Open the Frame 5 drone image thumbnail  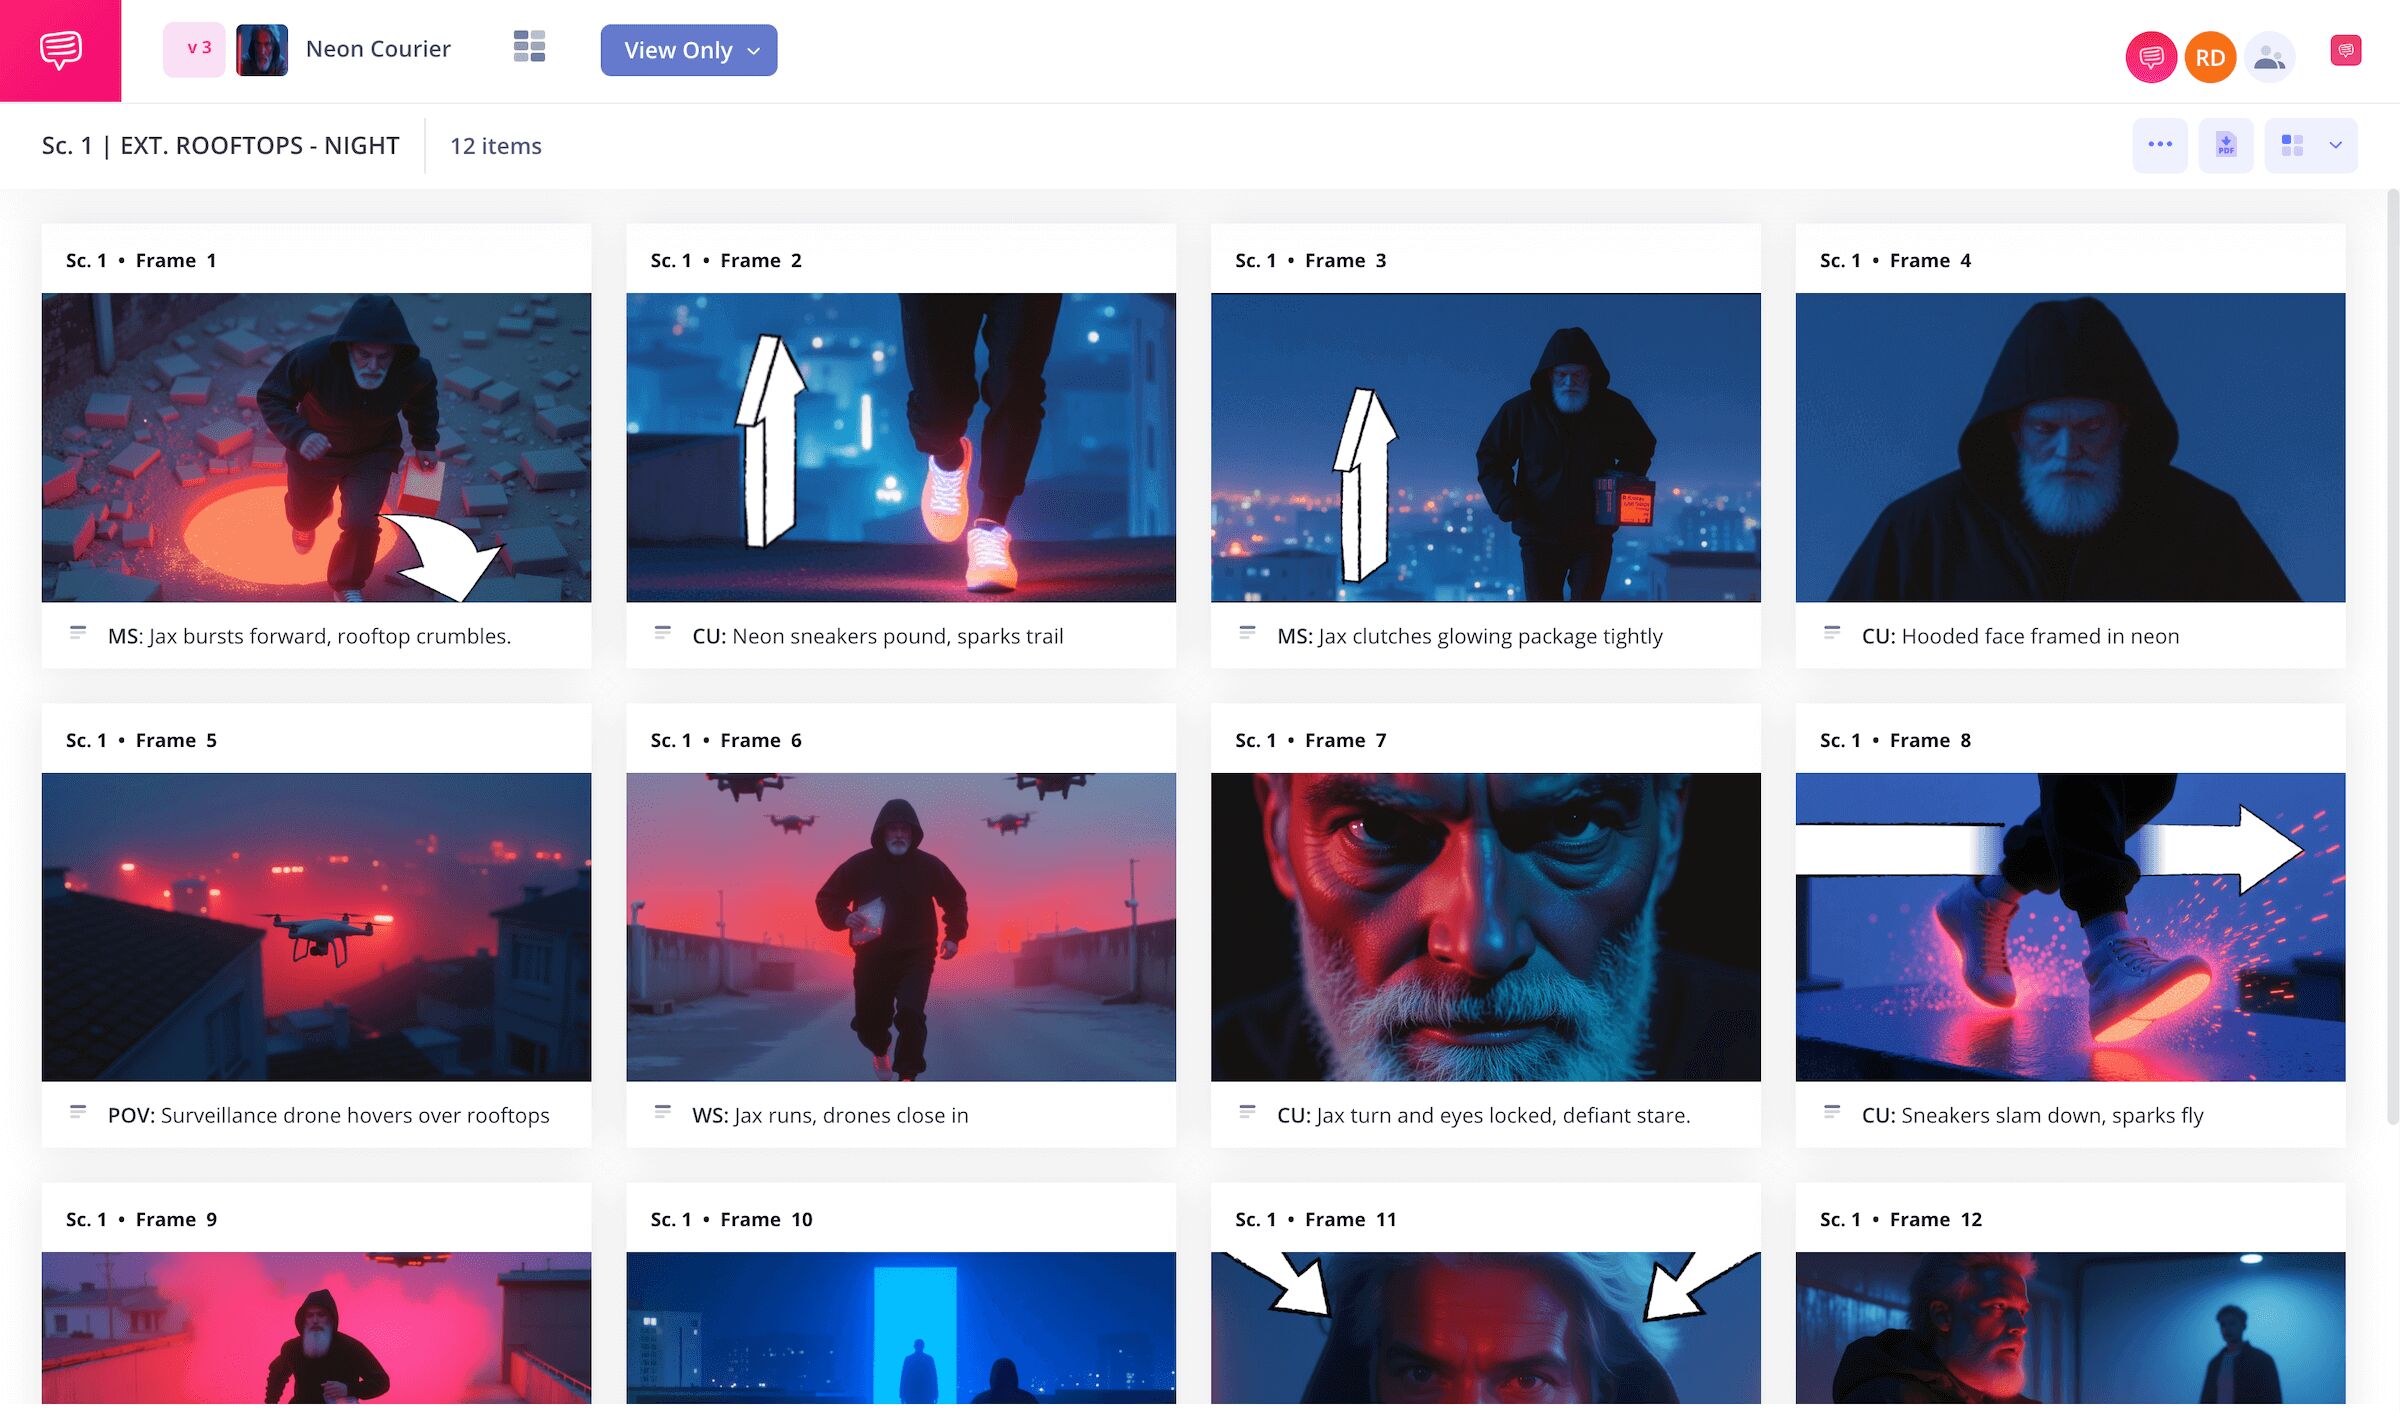316,927
